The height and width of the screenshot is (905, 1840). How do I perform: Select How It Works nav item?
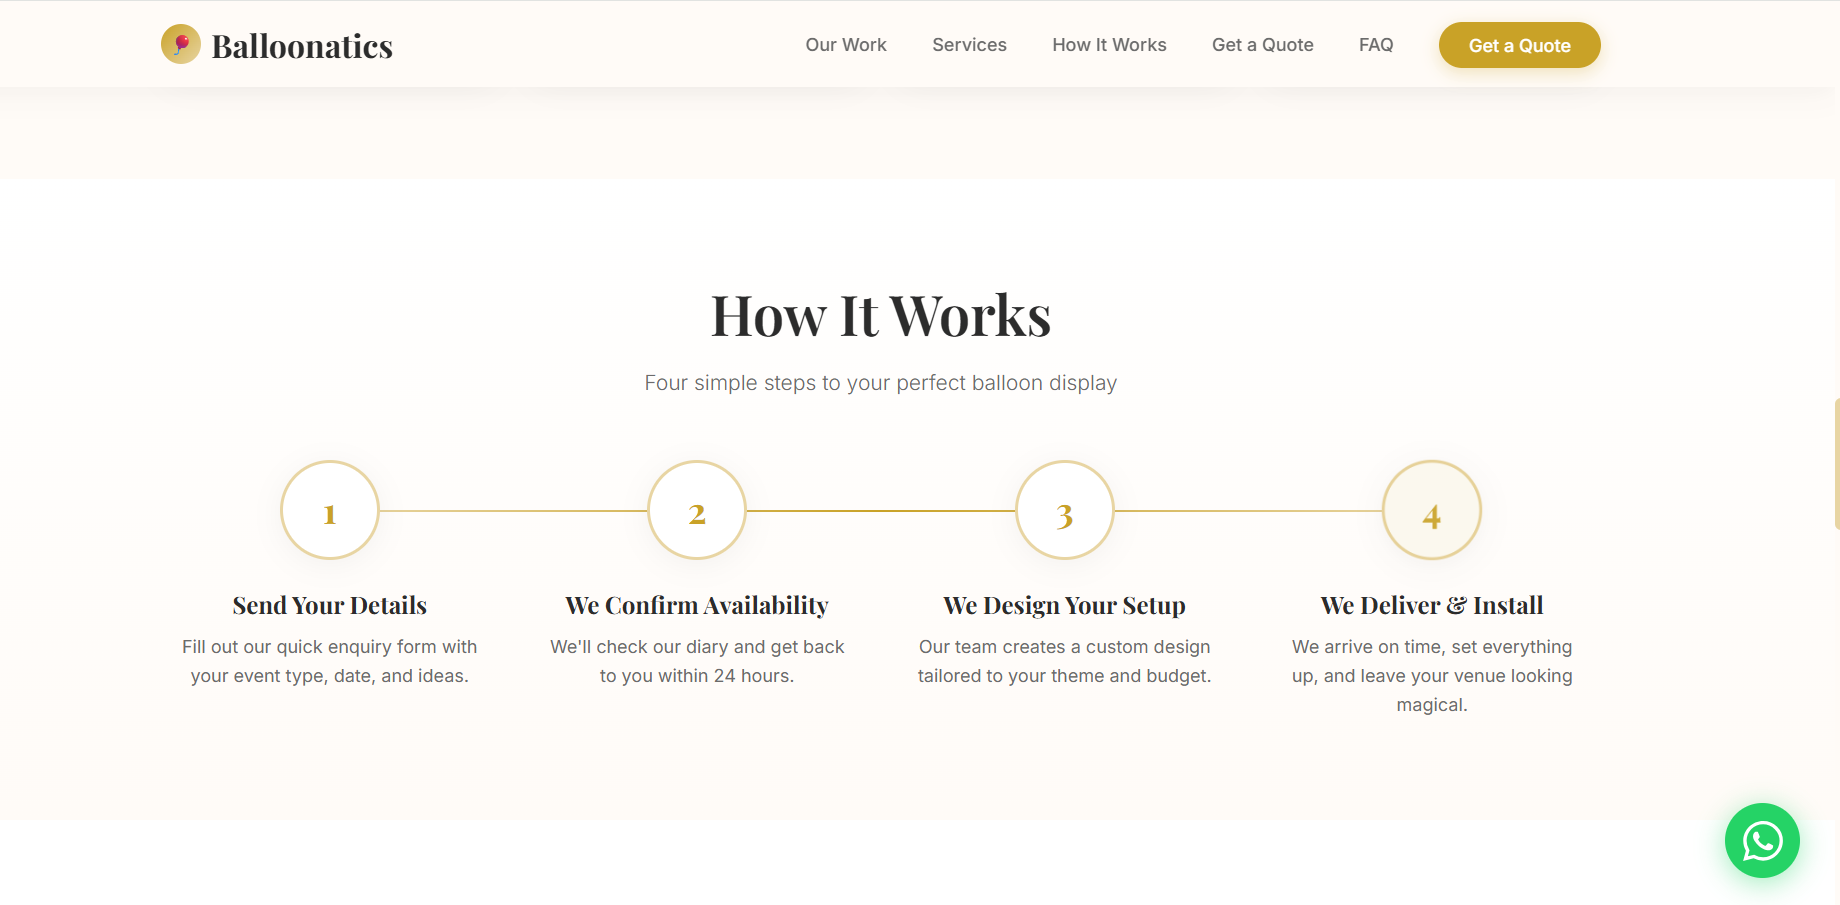point(1109,45)
